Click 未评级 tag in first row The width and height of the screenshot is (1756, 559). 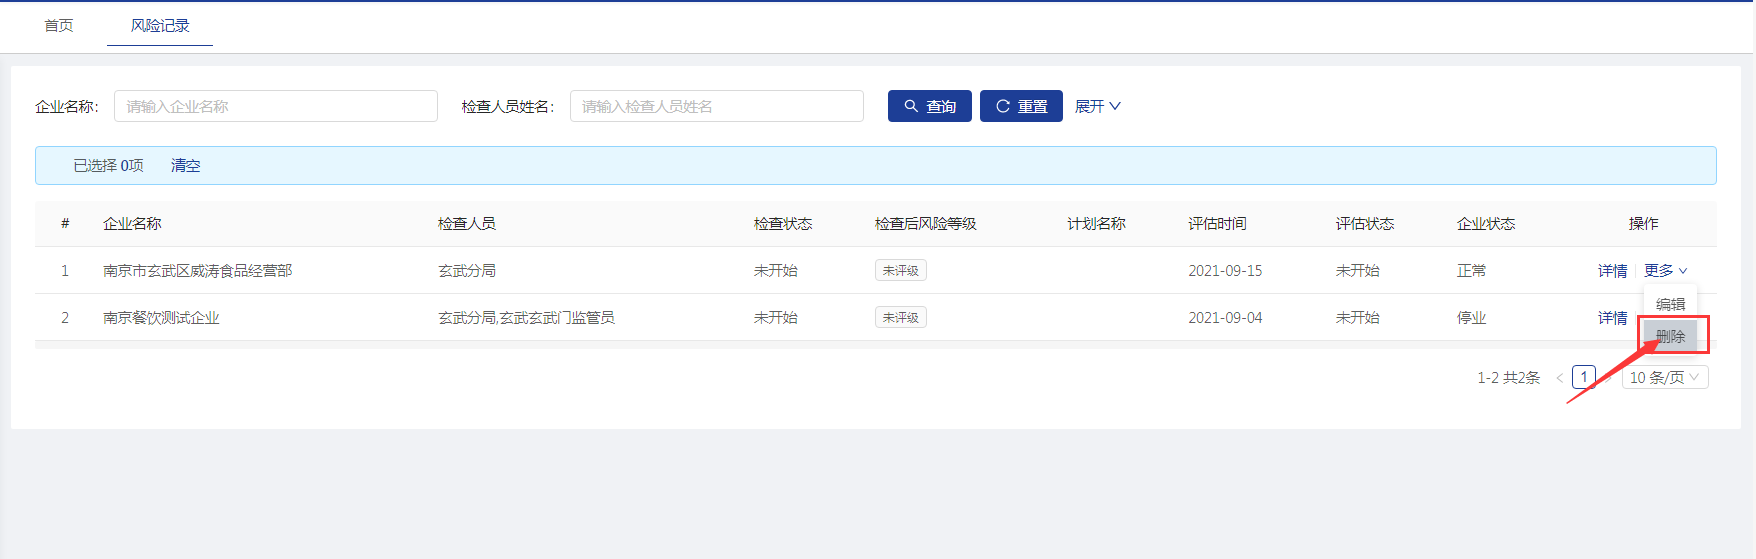(x=900, y=270)
